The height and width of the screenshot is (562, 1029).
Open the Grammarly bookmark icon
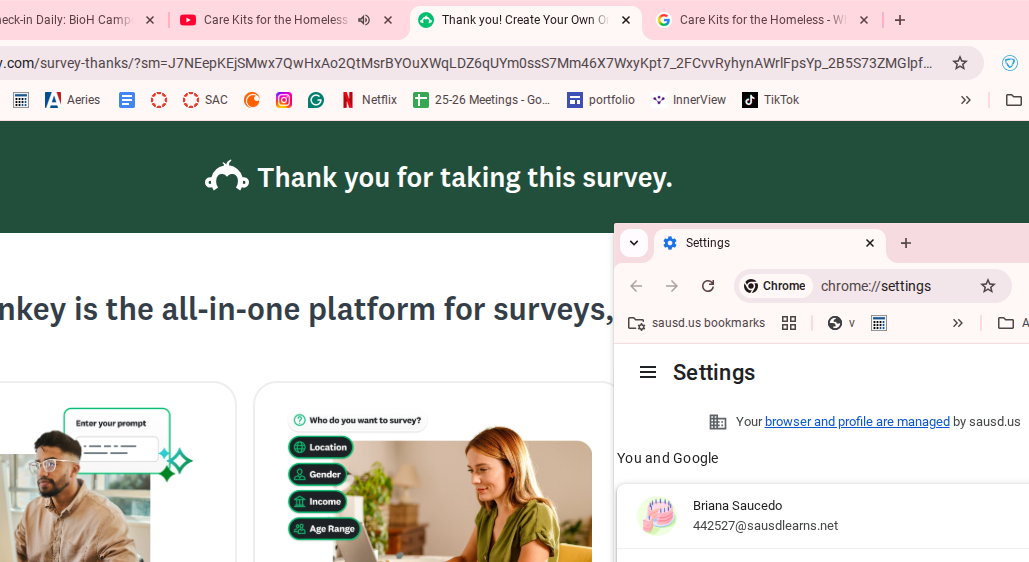pyautogui.click(x=316, y=100)
